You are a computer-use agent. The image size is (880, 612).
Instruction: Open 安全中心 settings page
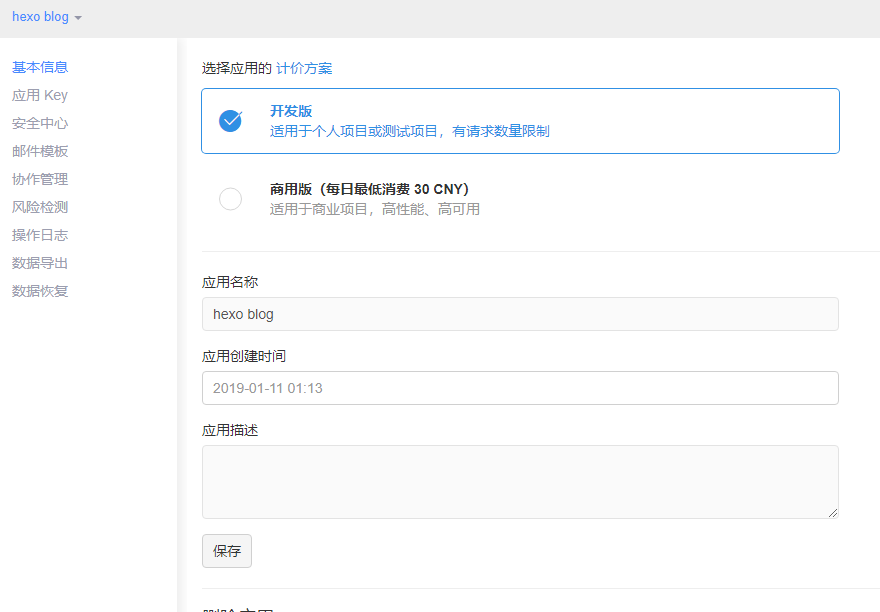40,124
